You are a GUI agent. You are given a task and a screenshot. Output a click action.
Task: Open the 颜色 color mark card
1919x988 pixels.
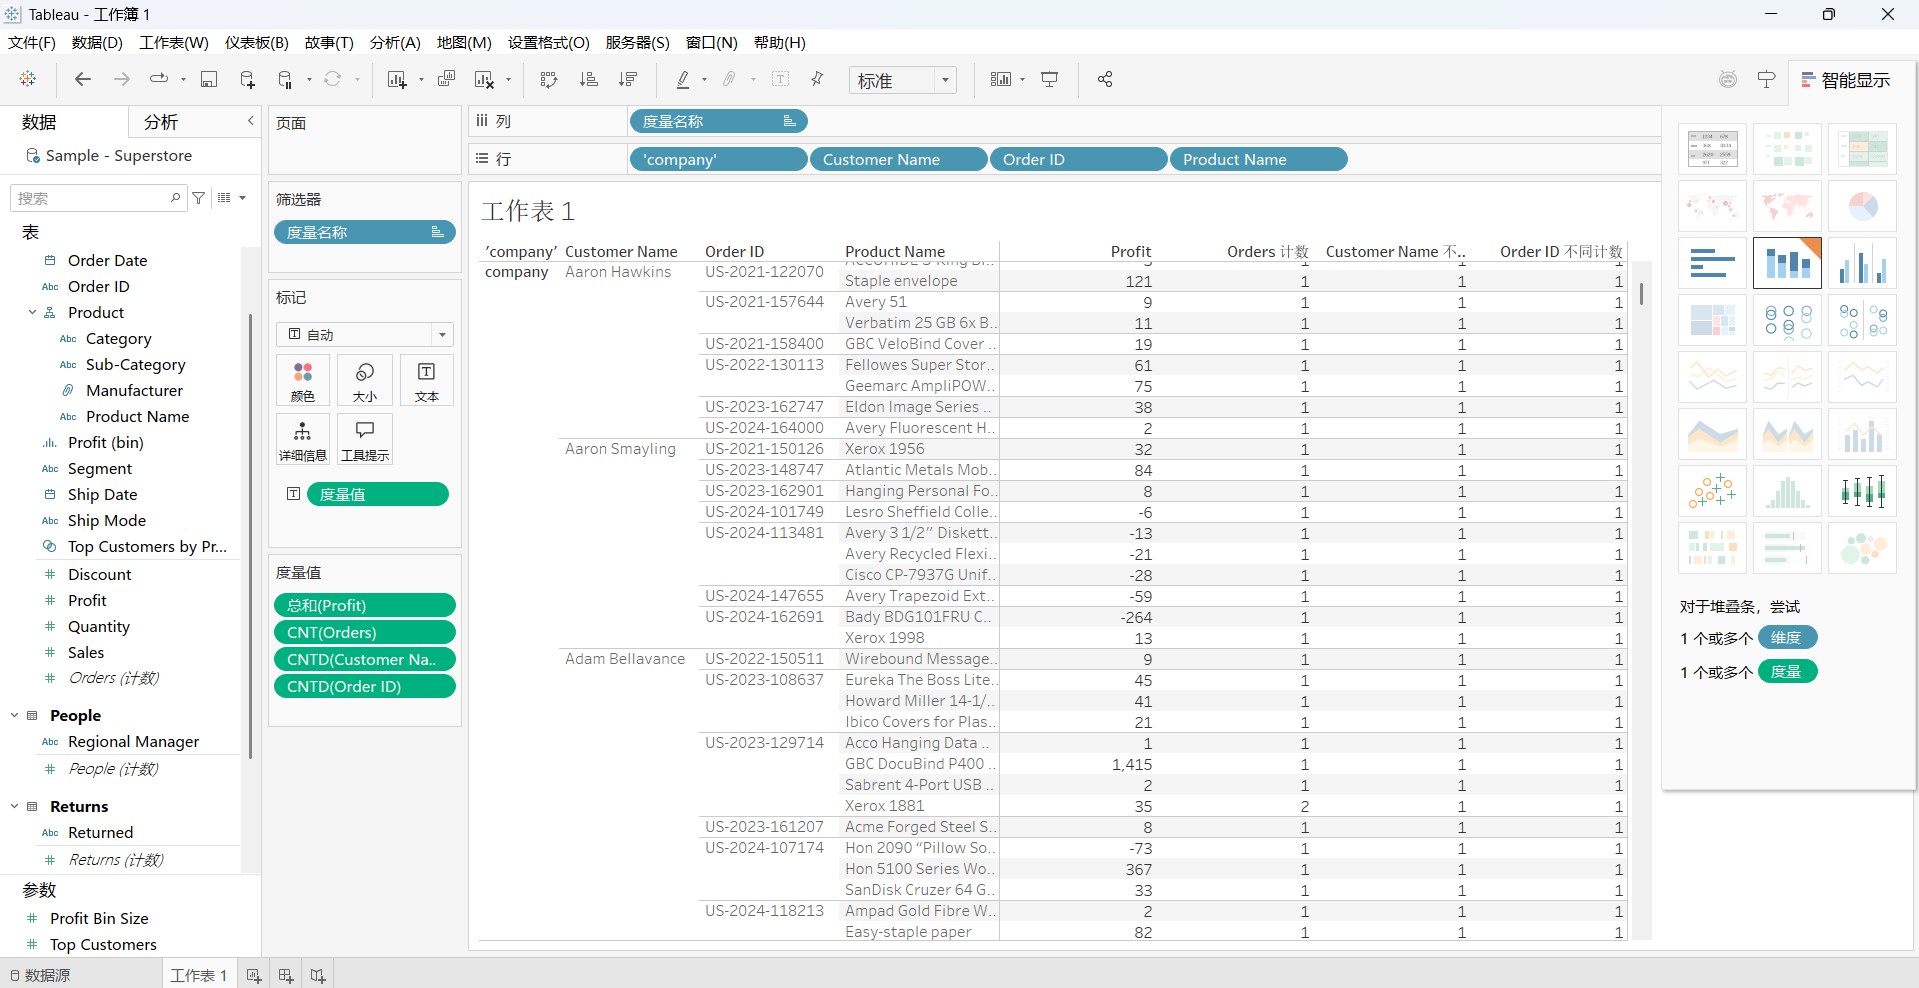pyautogui.click(x=302, y=381)
